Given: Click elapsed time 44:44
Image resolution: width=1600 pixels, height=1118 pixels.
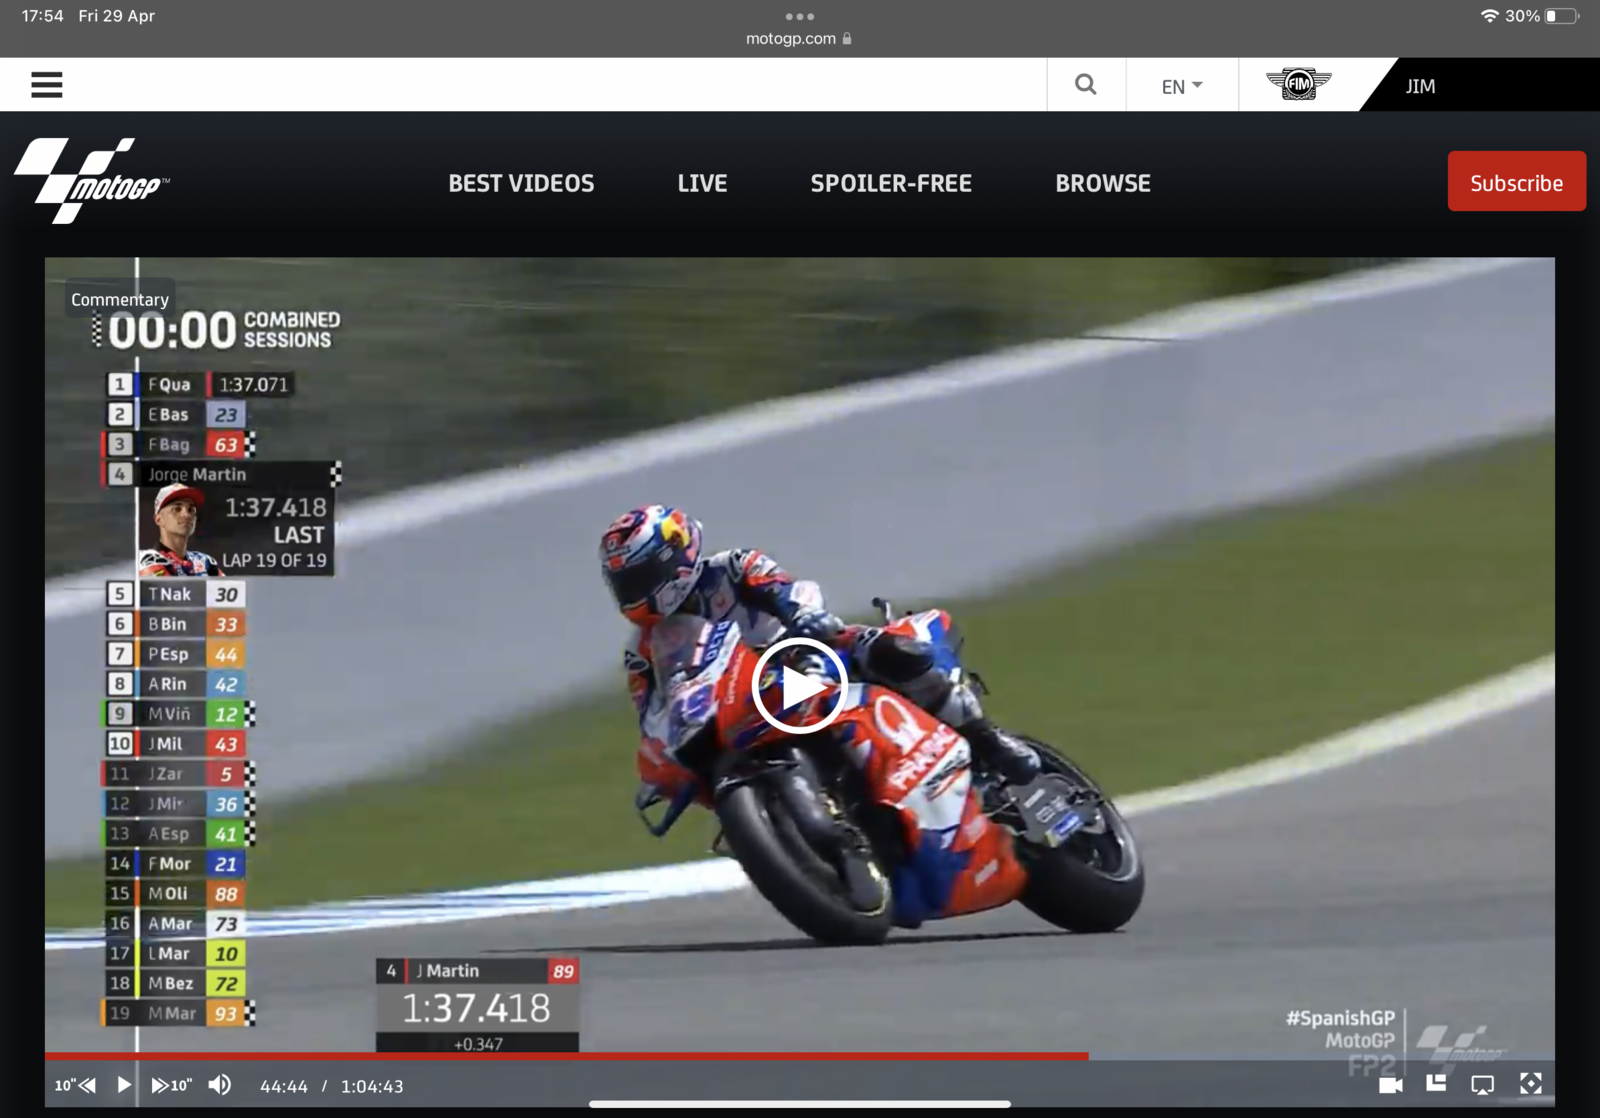Looking at the screenshot, I should pos(284,1086).
